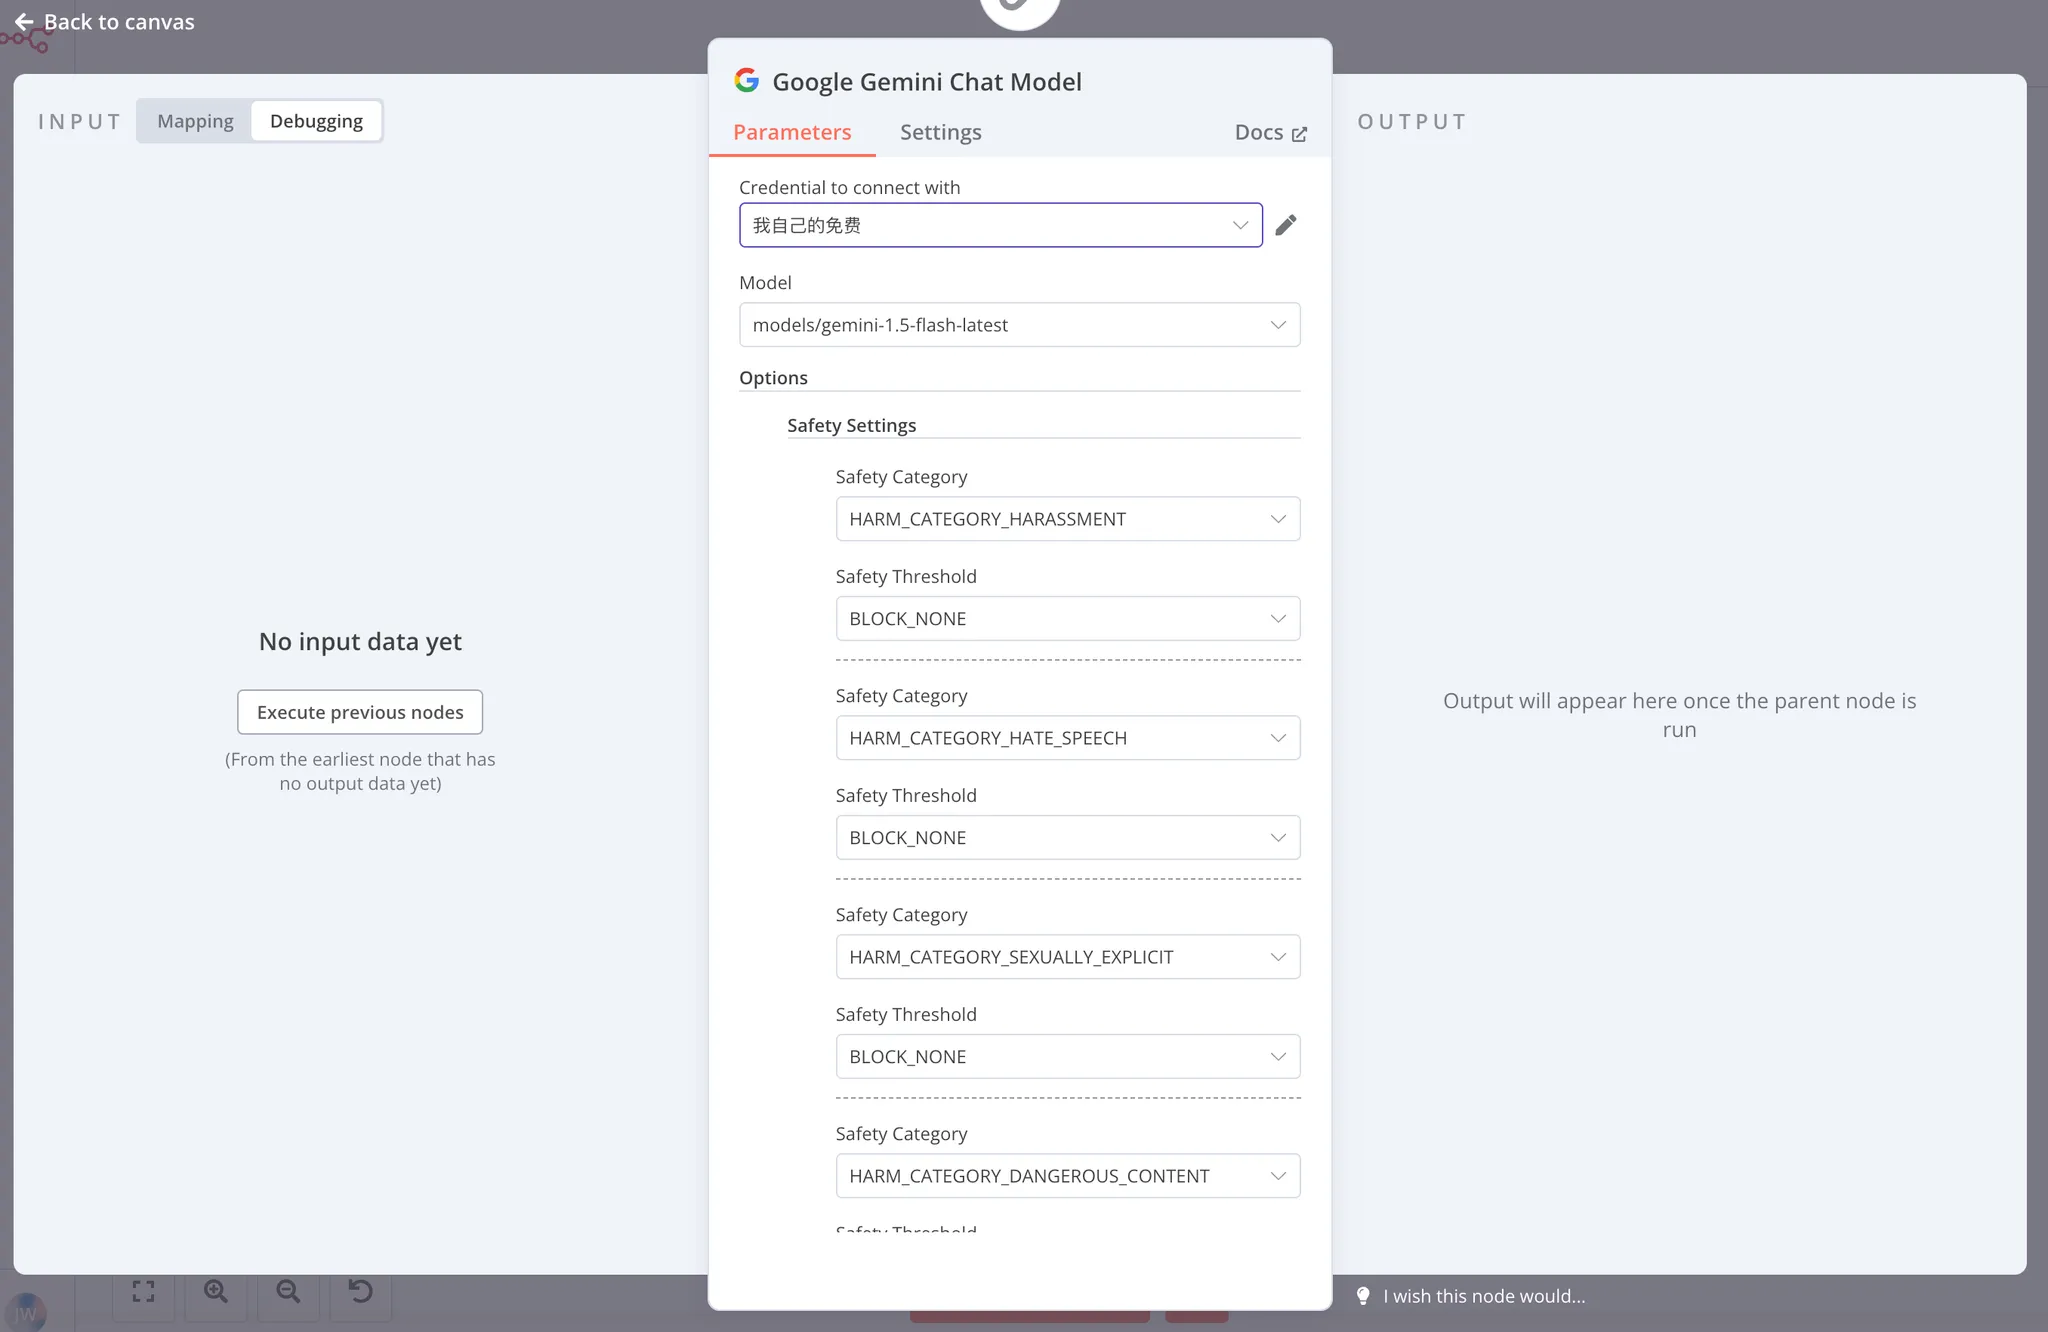Select the Parameters tab
Image resolution: width=2048 pixels, height=1332 pixels.
(x=792, y=133)
